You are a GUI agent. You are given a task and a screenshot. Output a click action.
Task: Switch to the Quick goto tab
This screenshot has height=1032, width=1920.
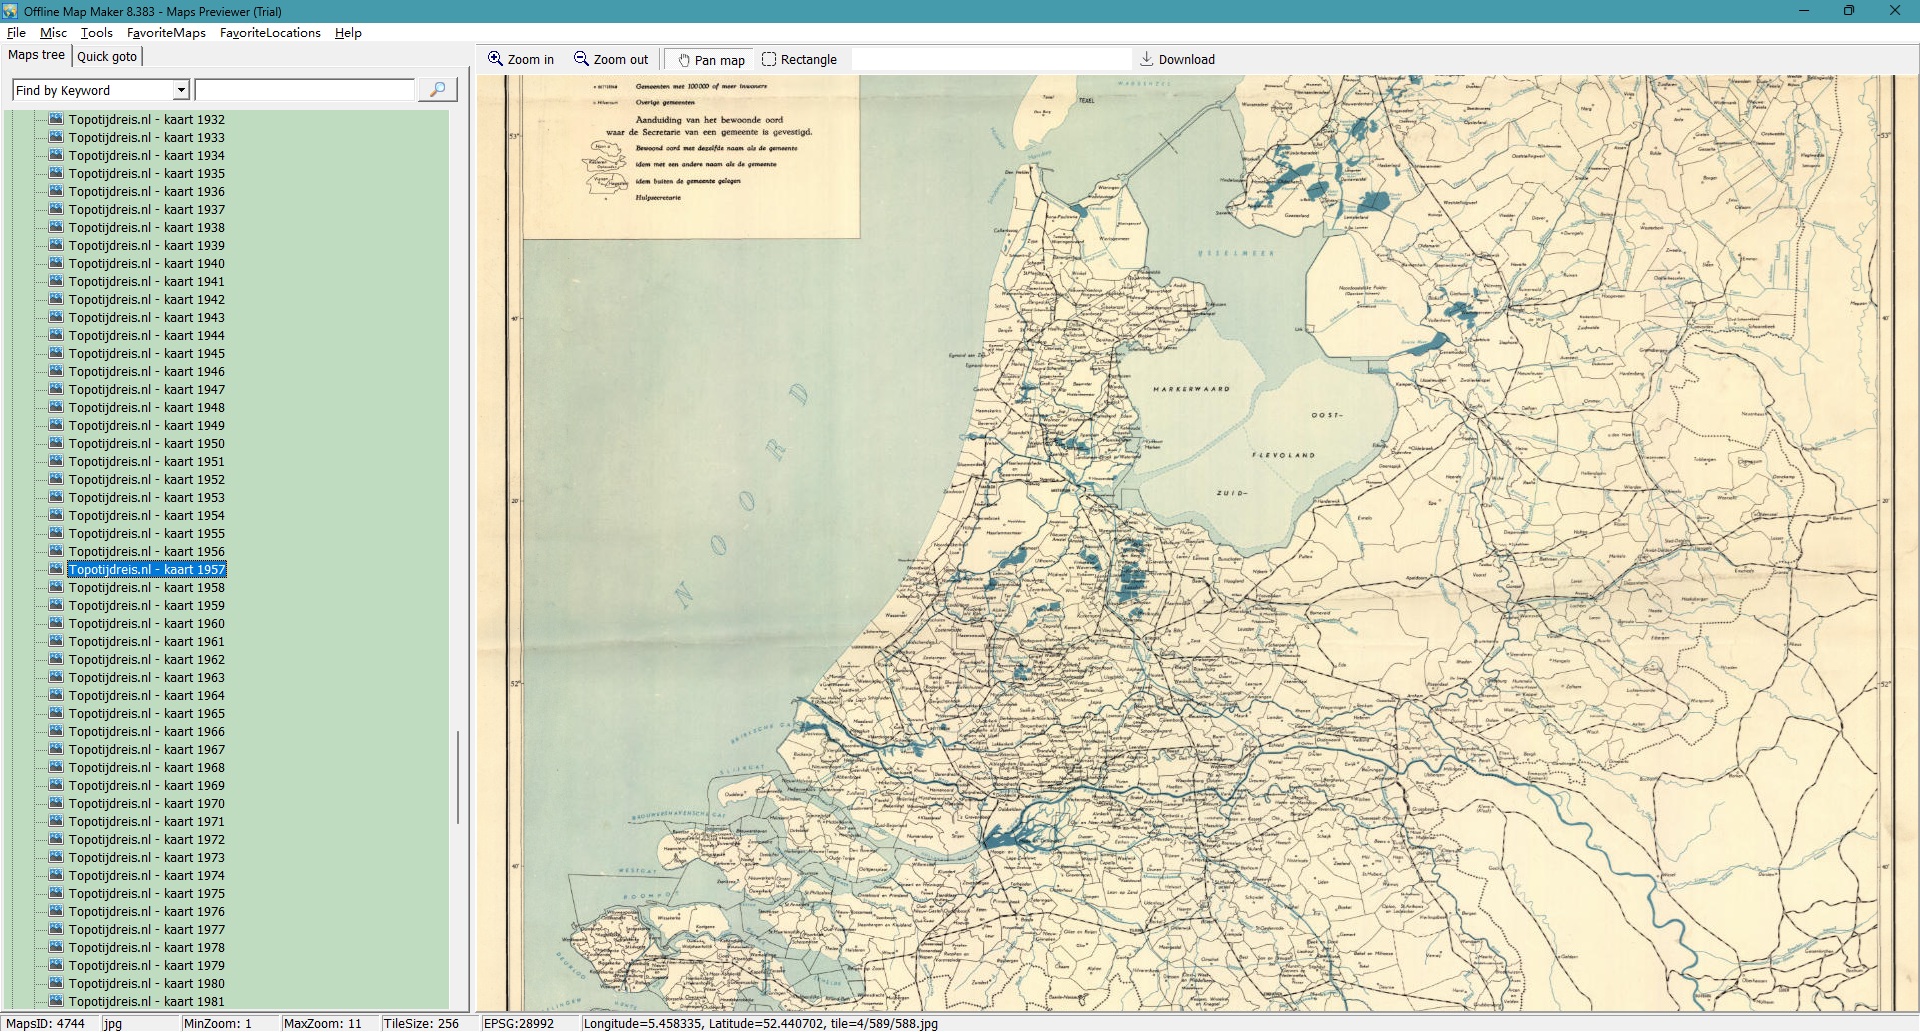tap(107, 56)
